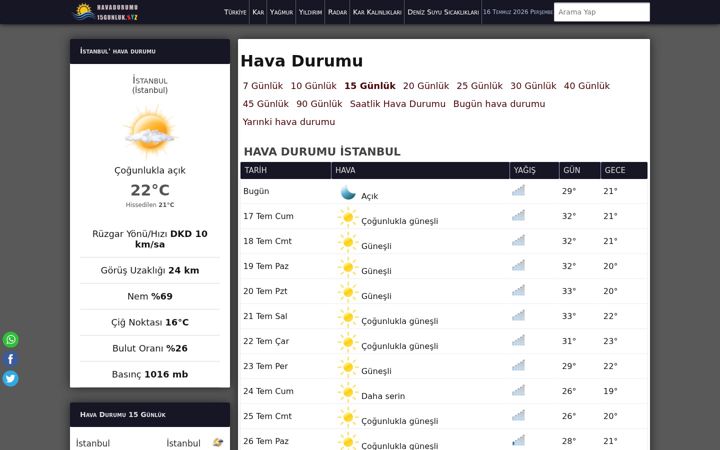This screenshot has height=450, width=720.
Task: Click the Bulut Oranı %26 entry
Action: pyautogui.click(x=150, y=349)
